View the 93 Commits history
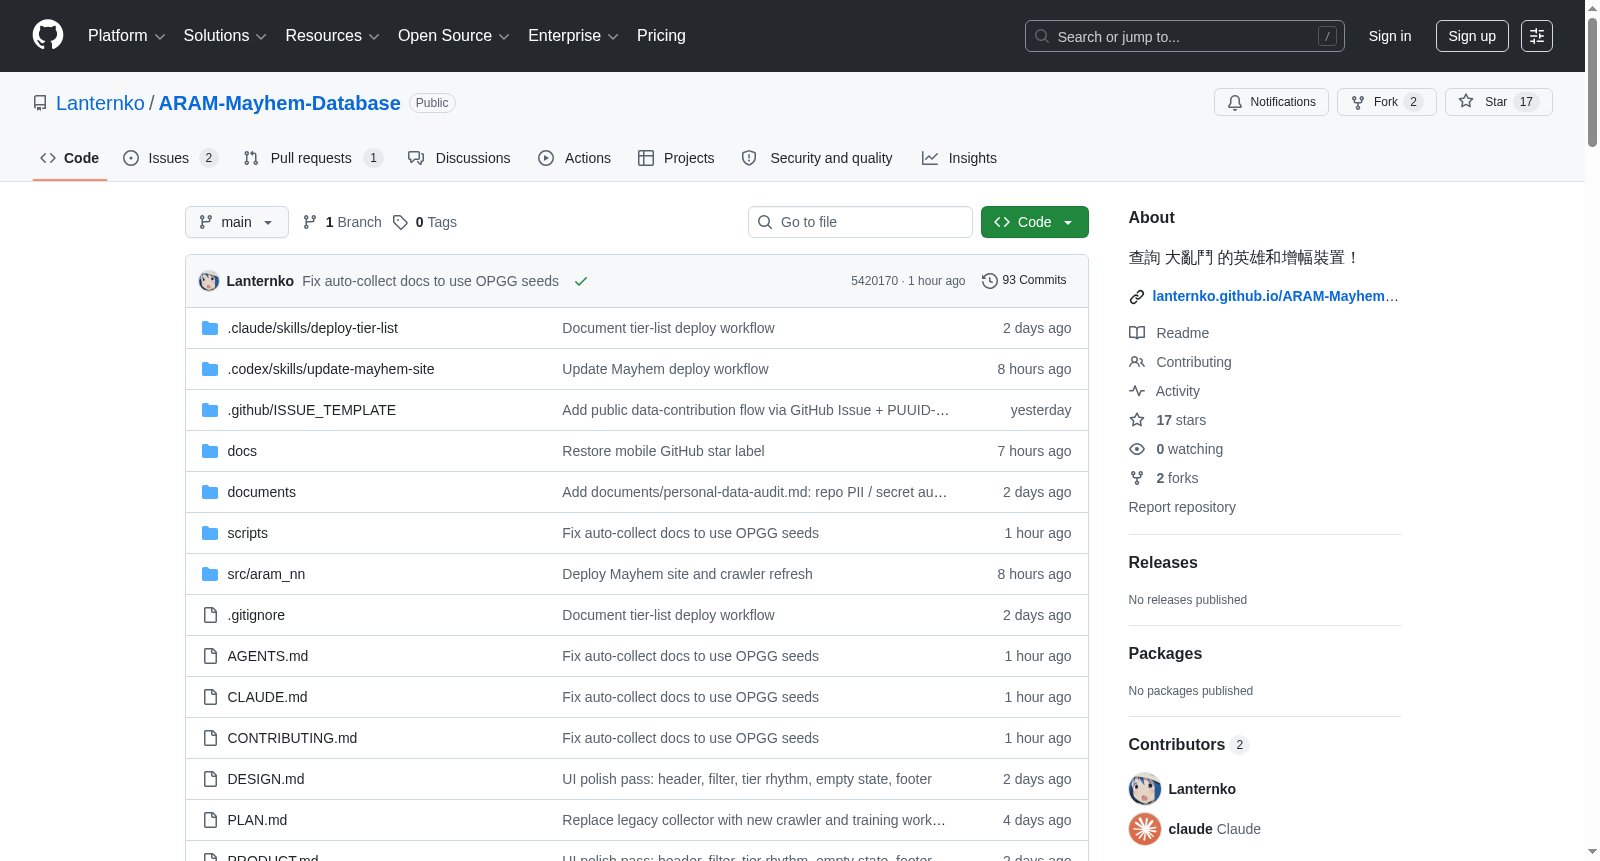Image resolution: width=1600 pixels, height=861 pixels. click(1024, 281)
